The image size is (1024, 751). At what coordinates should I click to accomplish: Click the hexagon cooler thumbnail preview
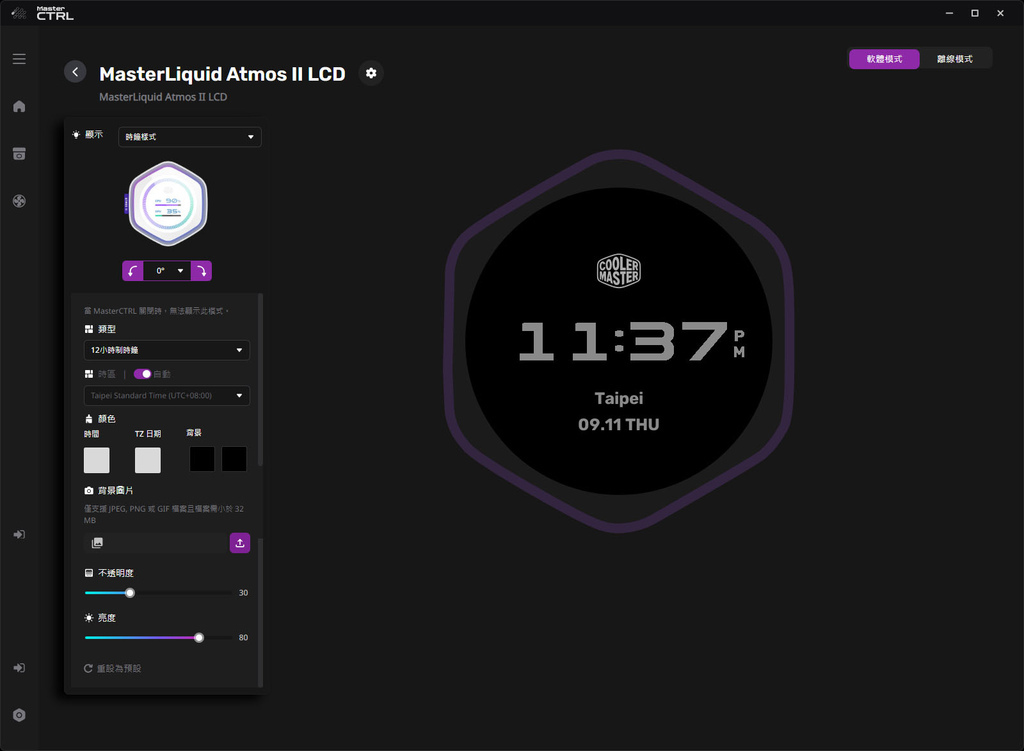point(167,204)
